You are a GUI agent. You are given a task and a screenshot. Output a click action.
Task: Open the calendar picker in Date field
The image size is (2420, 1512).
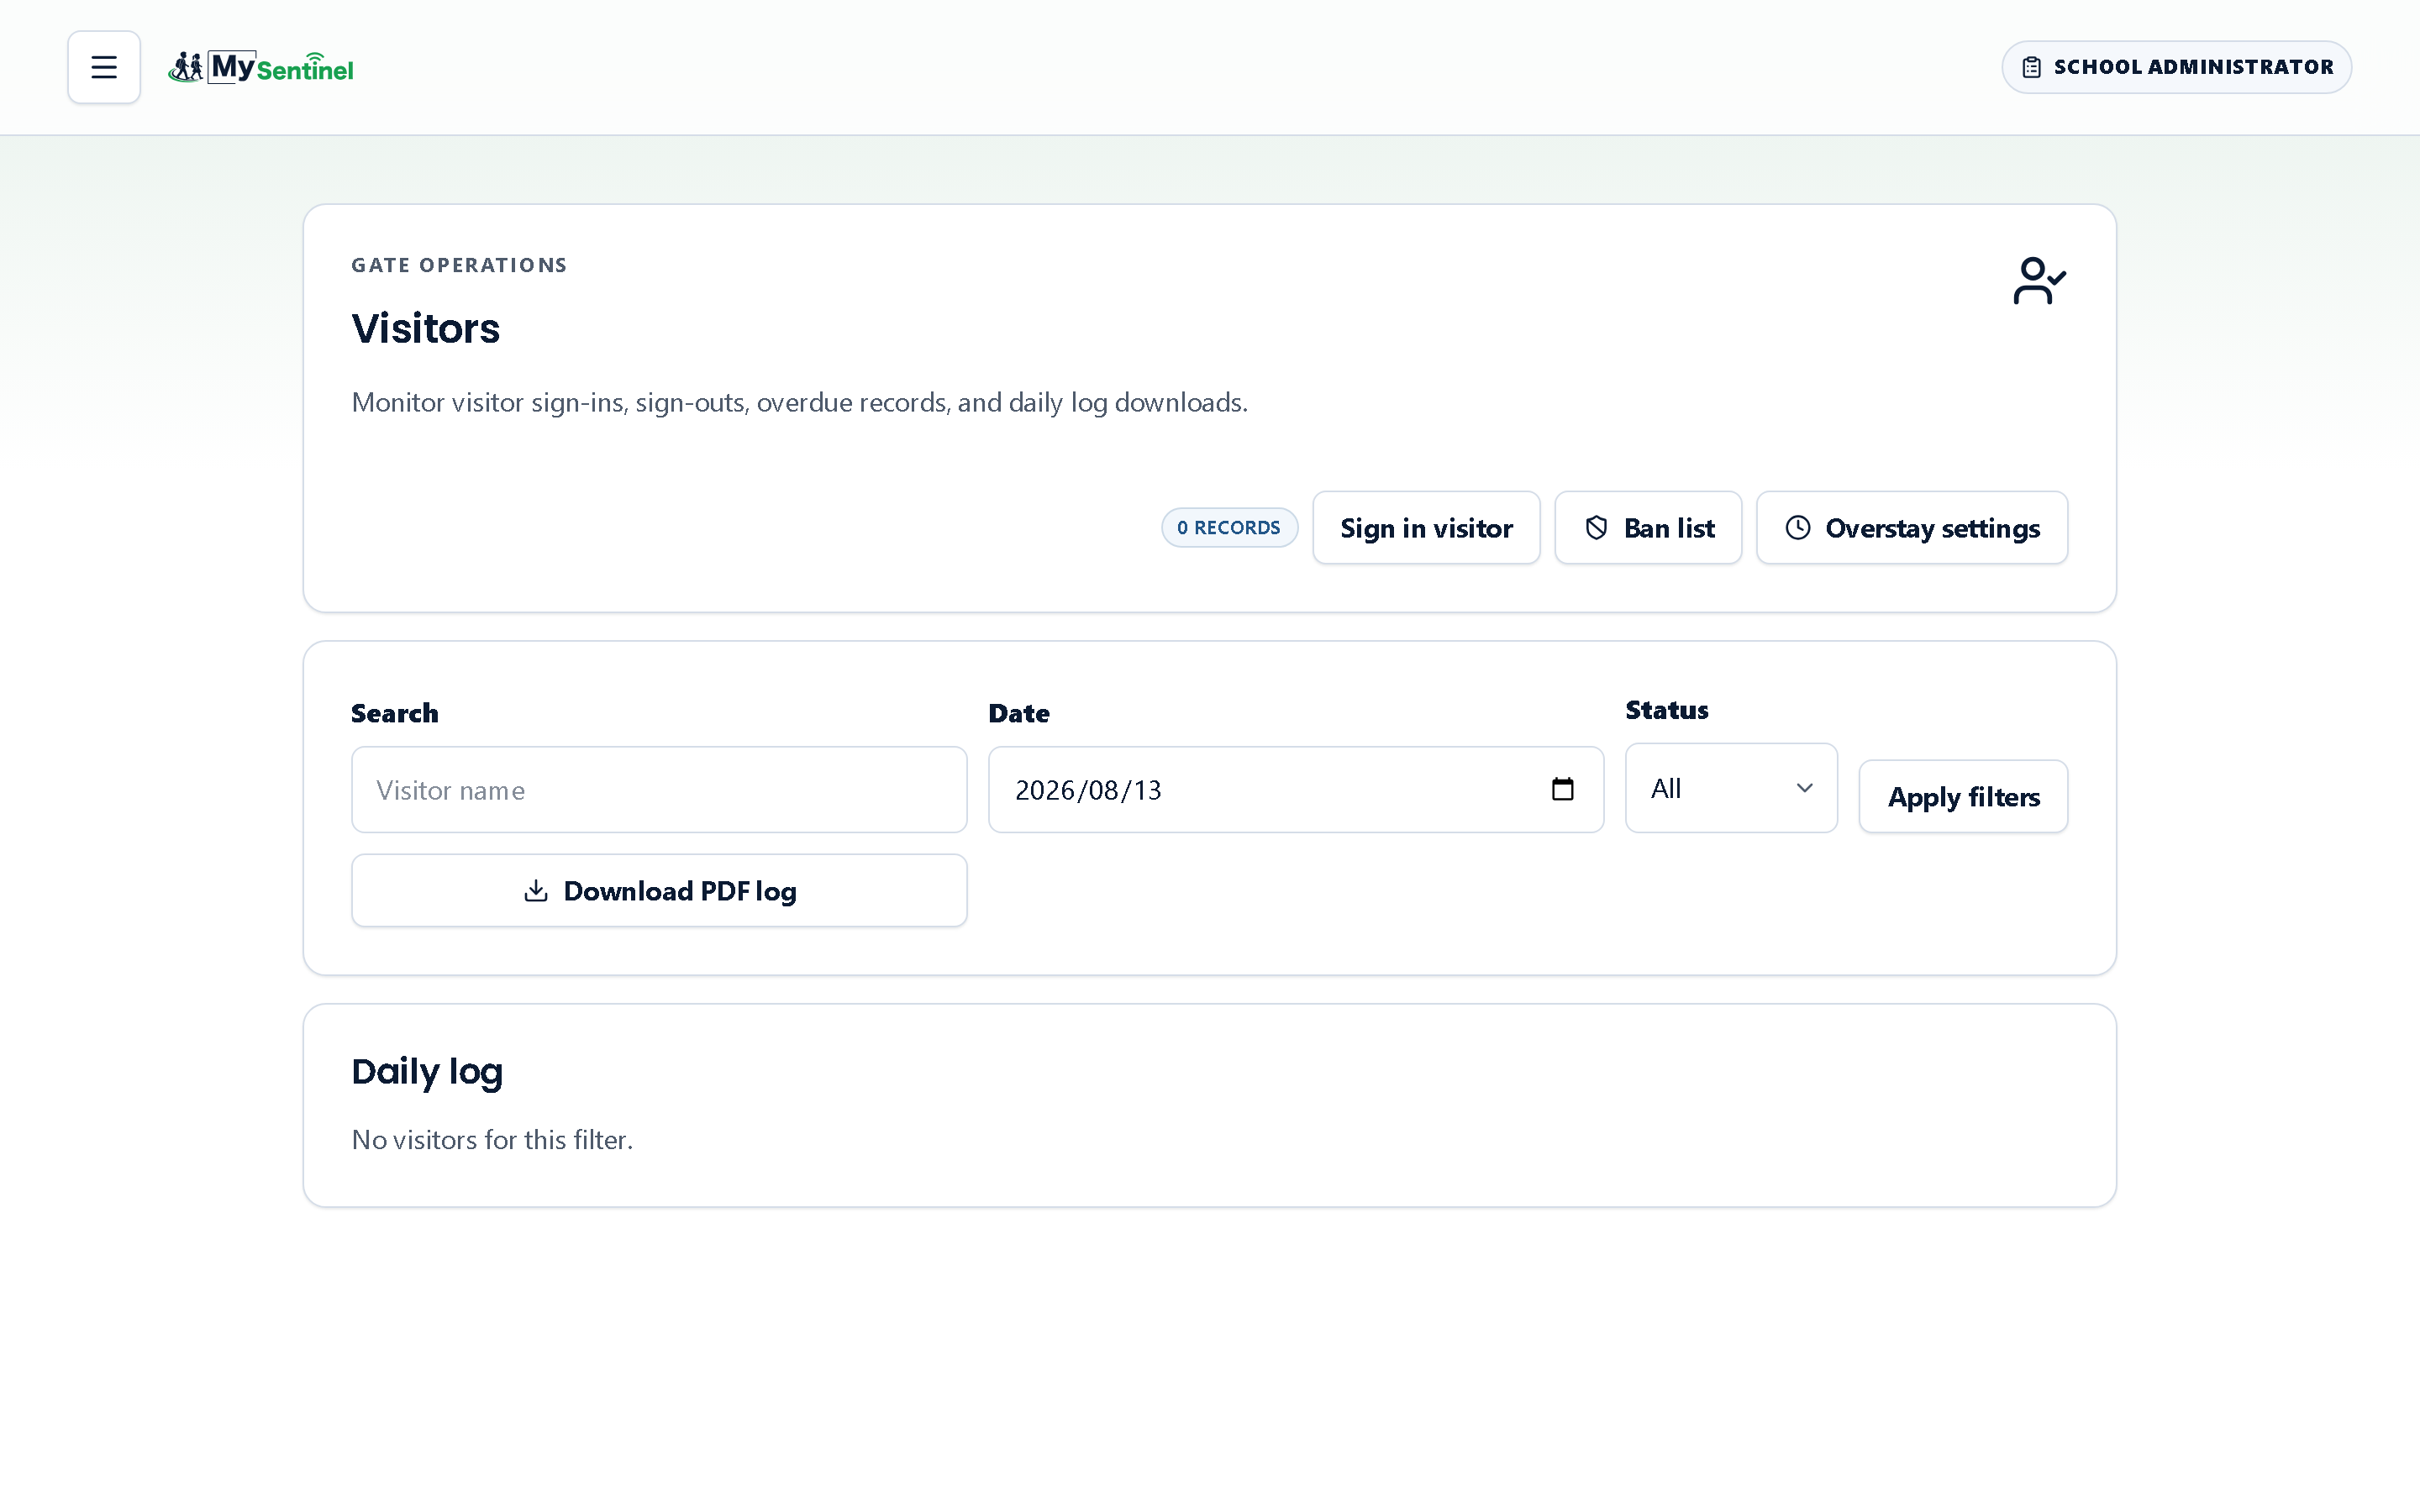(x=1562, y=790)
